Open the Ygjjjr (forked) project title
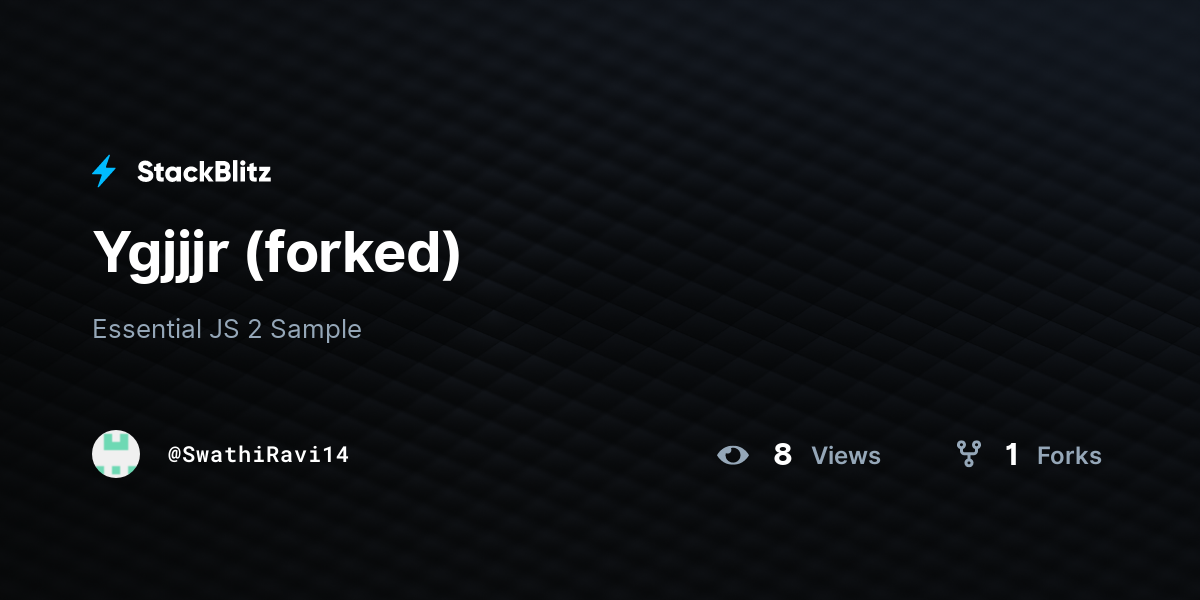The width and height of the screenshot is (1200, 600). 277,254
